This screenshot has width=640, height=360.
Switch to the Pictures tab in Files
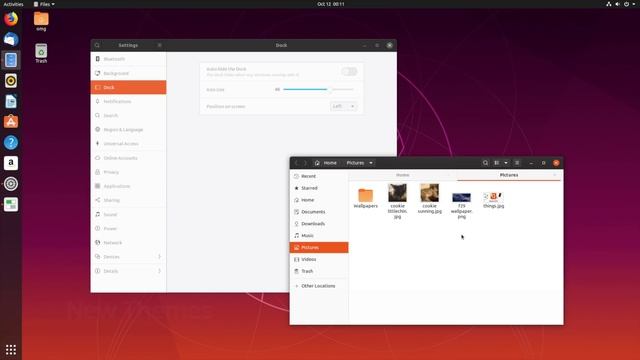pyautogui.click(x=509, y=175)
